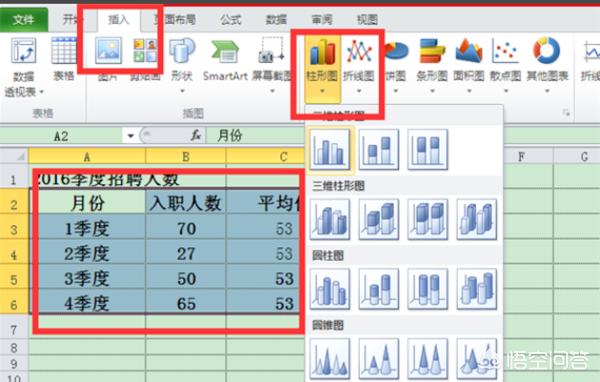The height and width of the screenshot is (382, 600).
Task: Choose 100% stacked cone chart thumbnail
Action: tap(428, 359)
